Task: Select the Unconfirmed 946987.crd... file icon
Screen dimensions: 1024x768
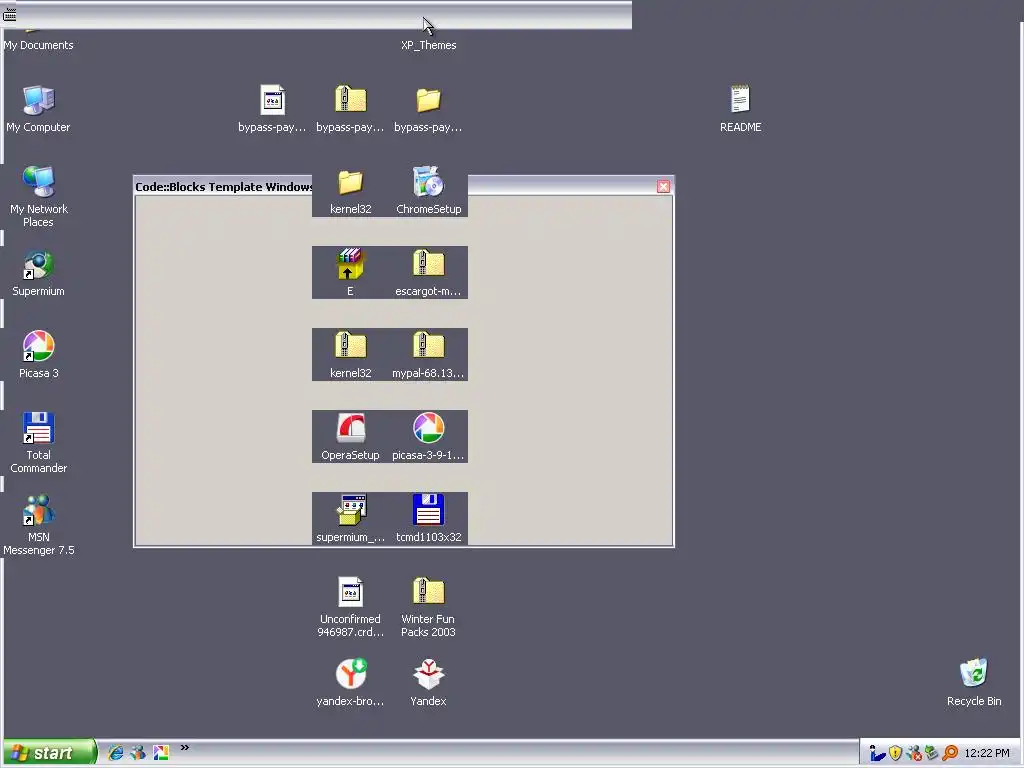Action: 351,592
